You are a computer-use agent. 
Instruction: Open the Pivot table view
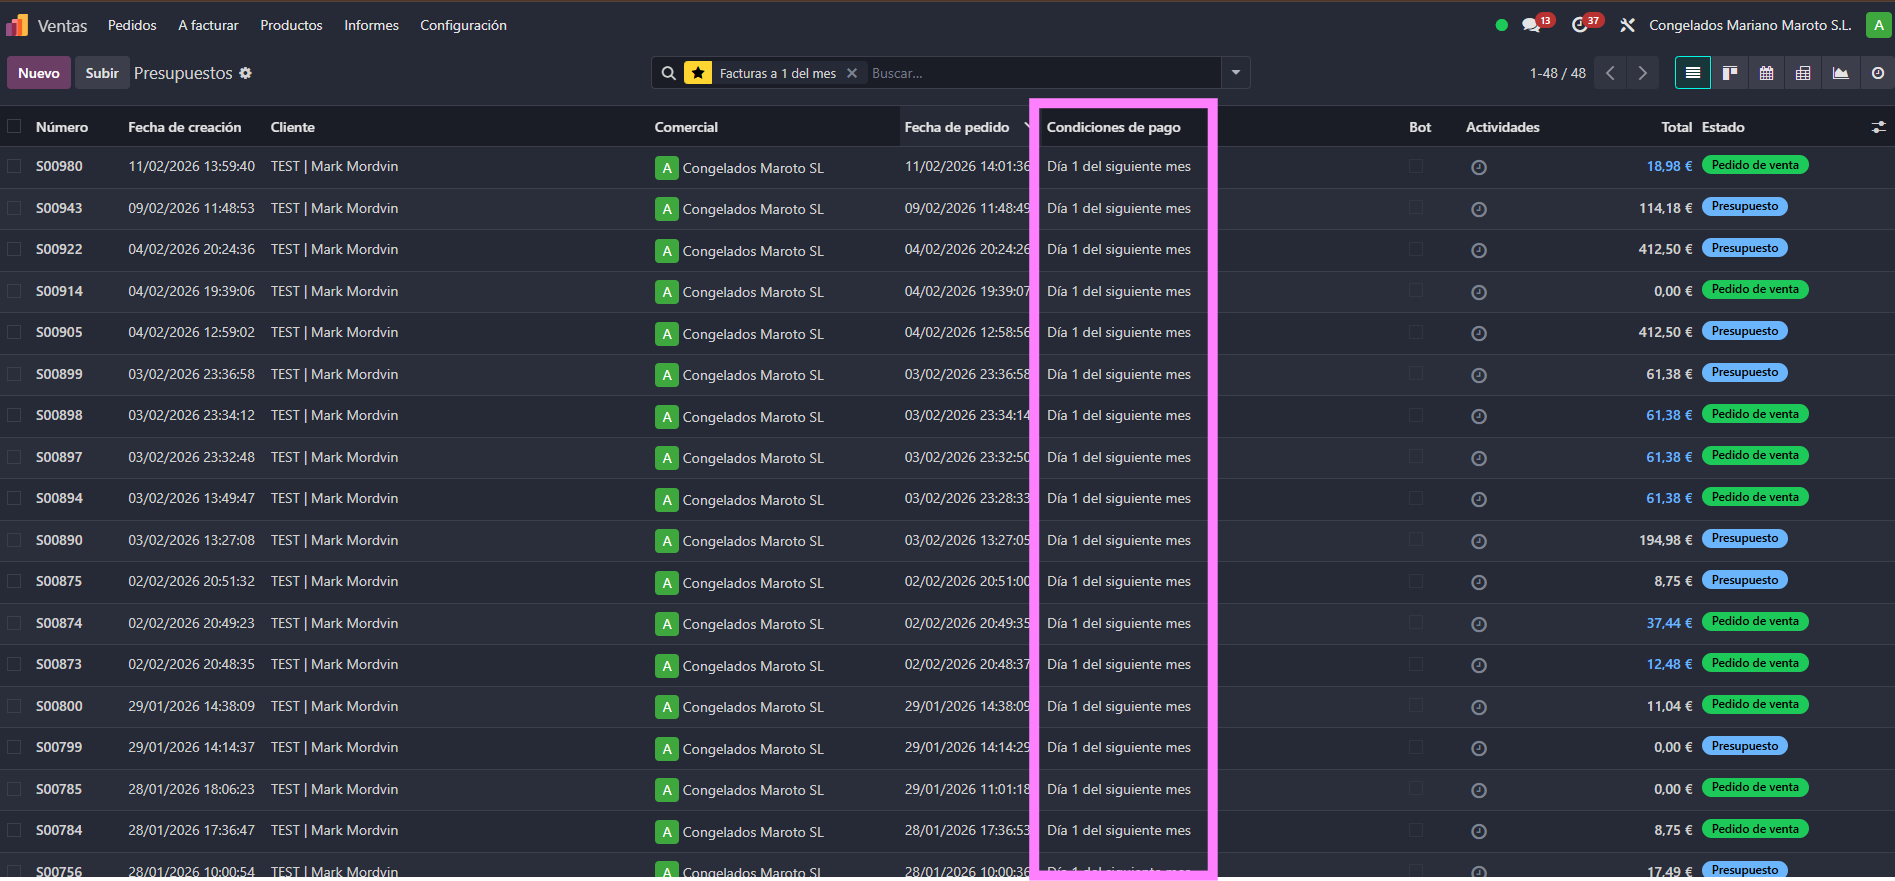[1803, 73]
